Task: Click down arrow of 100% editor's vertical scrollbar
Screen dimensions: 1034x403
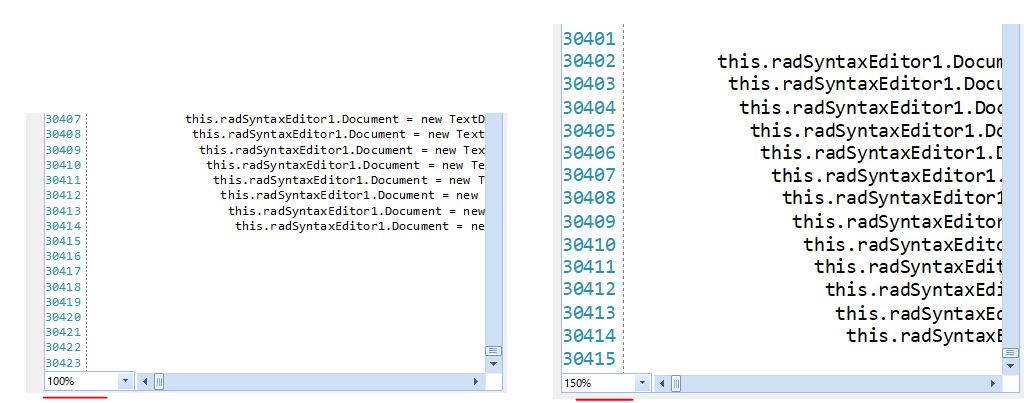Action: click(494, 364)
